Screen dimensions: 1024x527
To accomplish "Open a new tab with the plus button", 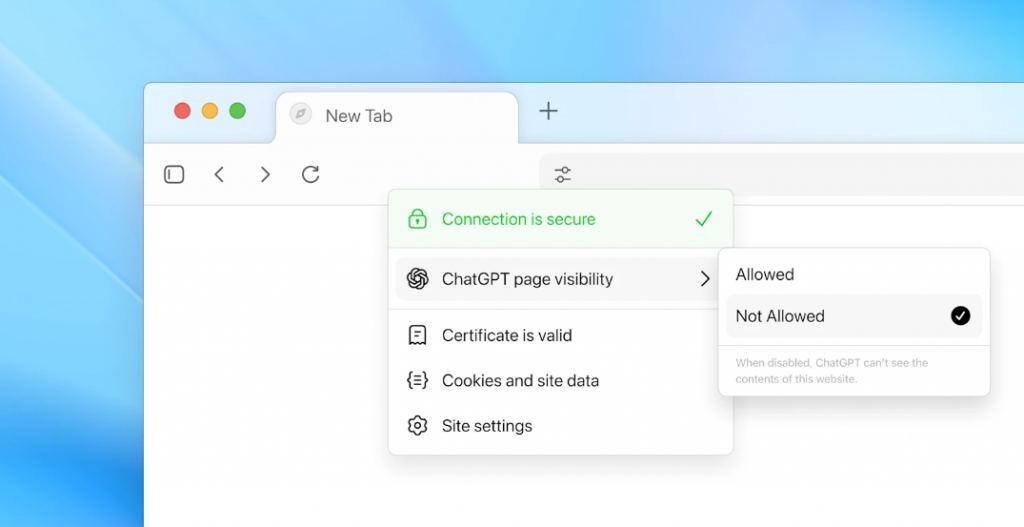I will [x=549, y=111].
